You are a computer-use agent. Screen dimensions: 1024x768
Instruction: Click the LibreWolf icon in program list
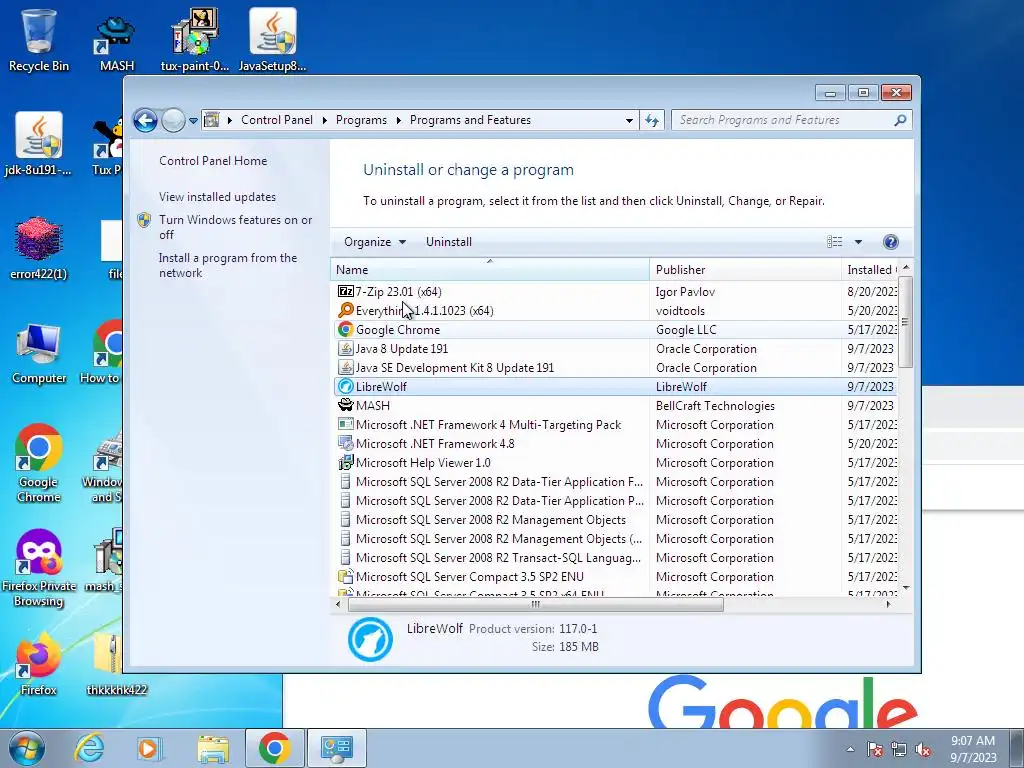345,387
